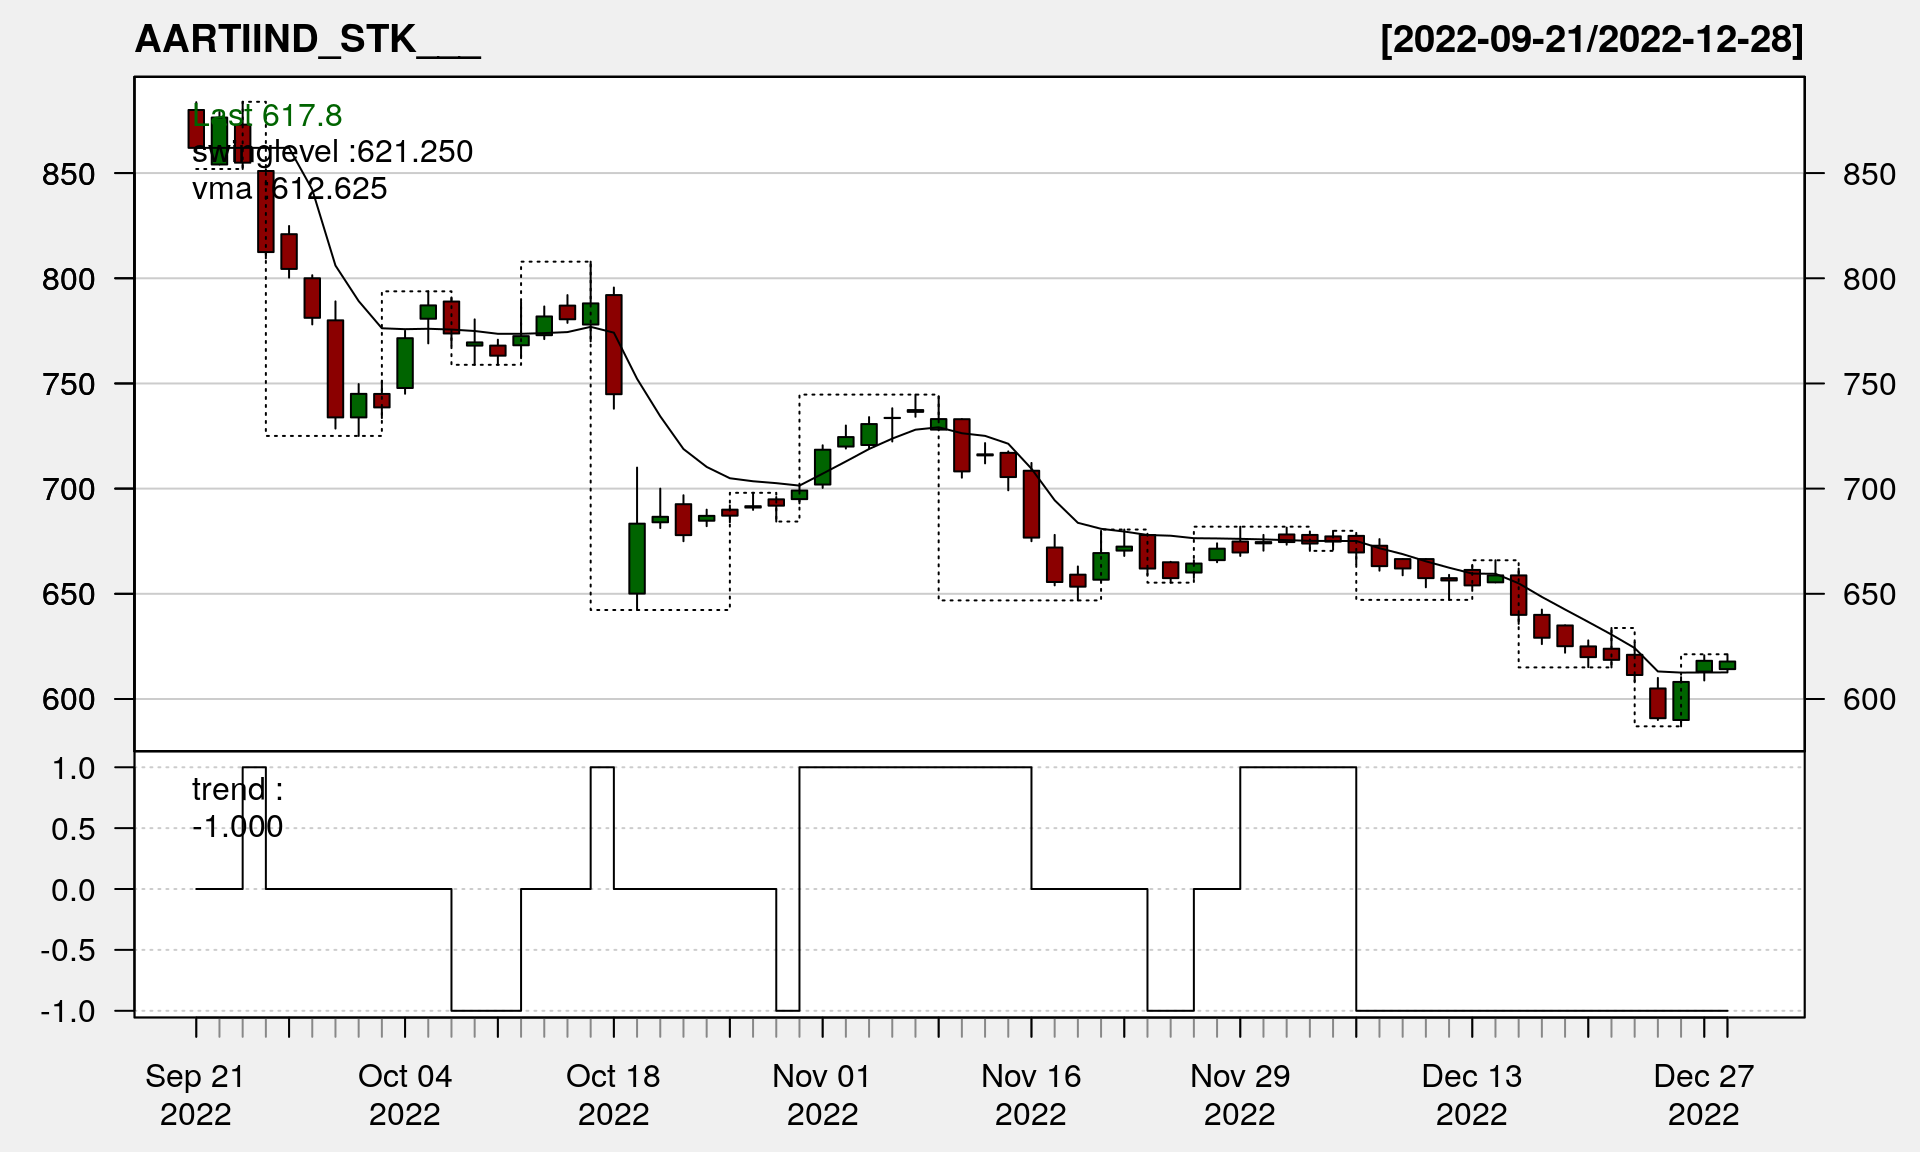Click the 700 right axis label
Screen dimensions: 1920x1152
click(1869, 490)
